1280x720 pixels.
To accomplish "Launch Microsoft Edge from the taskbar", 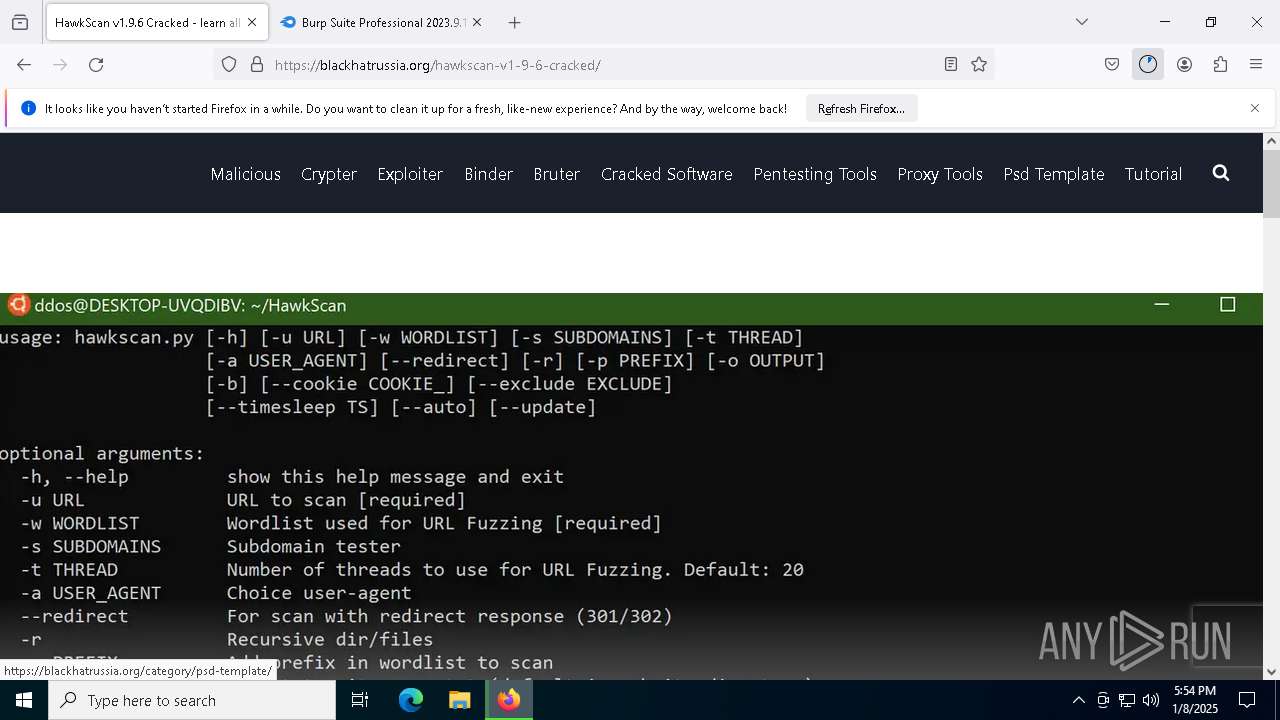I will 411,700.
